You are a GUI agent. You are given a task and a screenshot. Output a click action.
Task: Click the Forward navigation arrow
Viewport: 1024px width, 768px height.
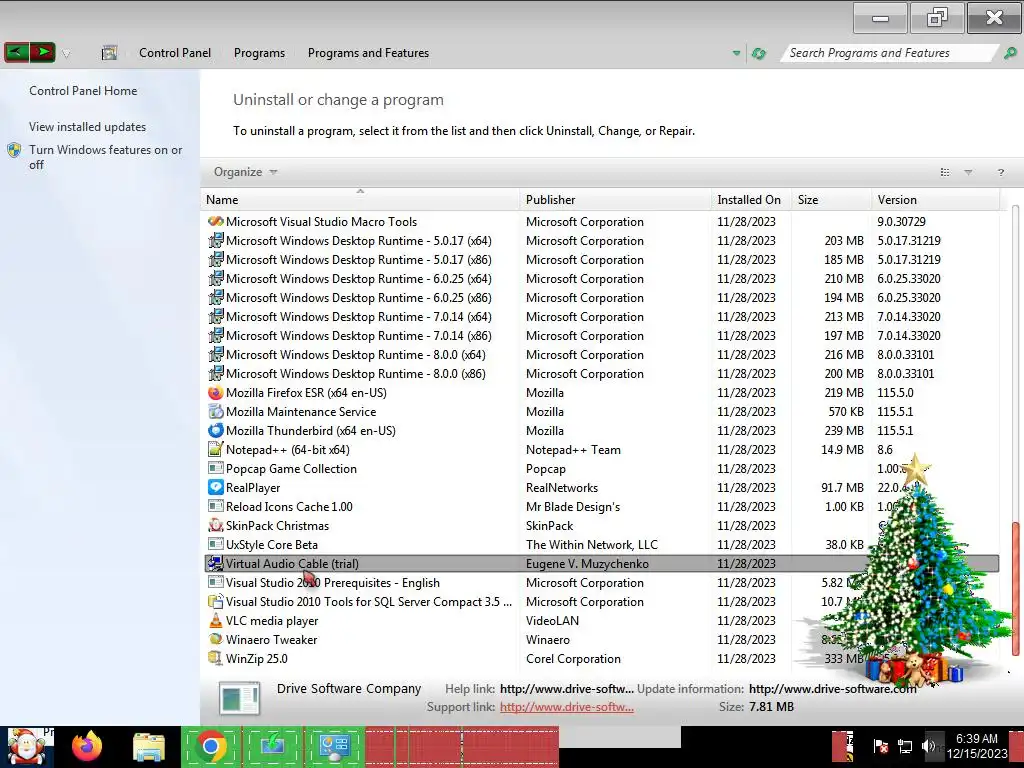click(42, 52)
